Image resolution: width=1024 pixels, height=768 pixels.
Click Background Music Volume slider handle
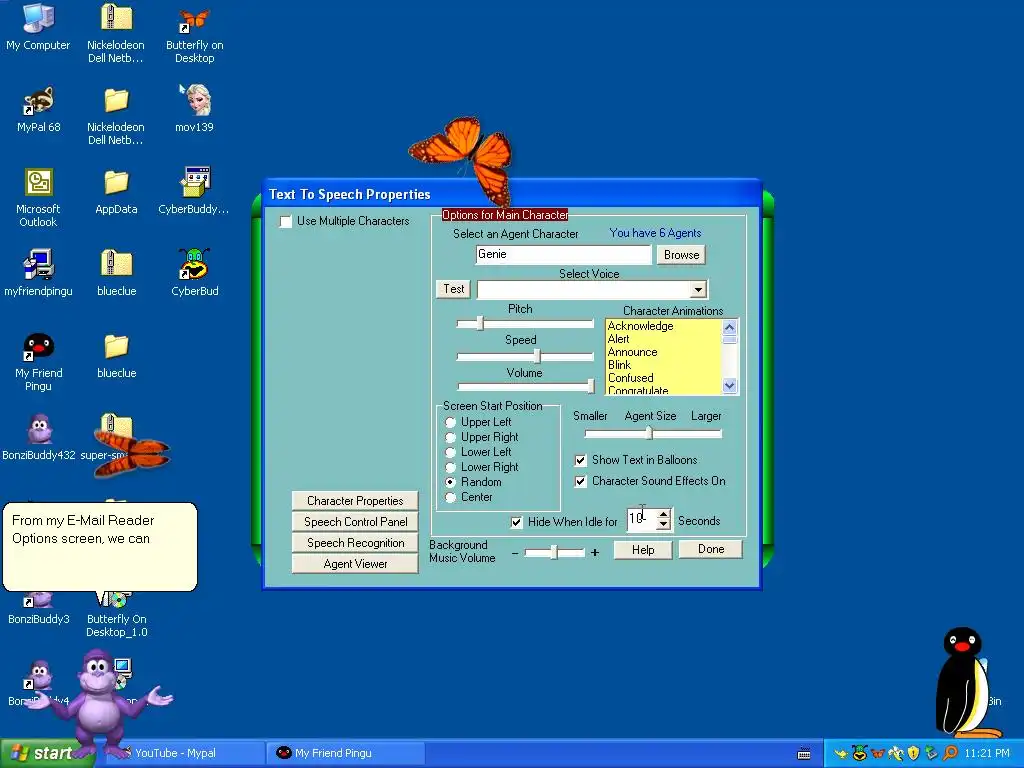click(554, 552)
